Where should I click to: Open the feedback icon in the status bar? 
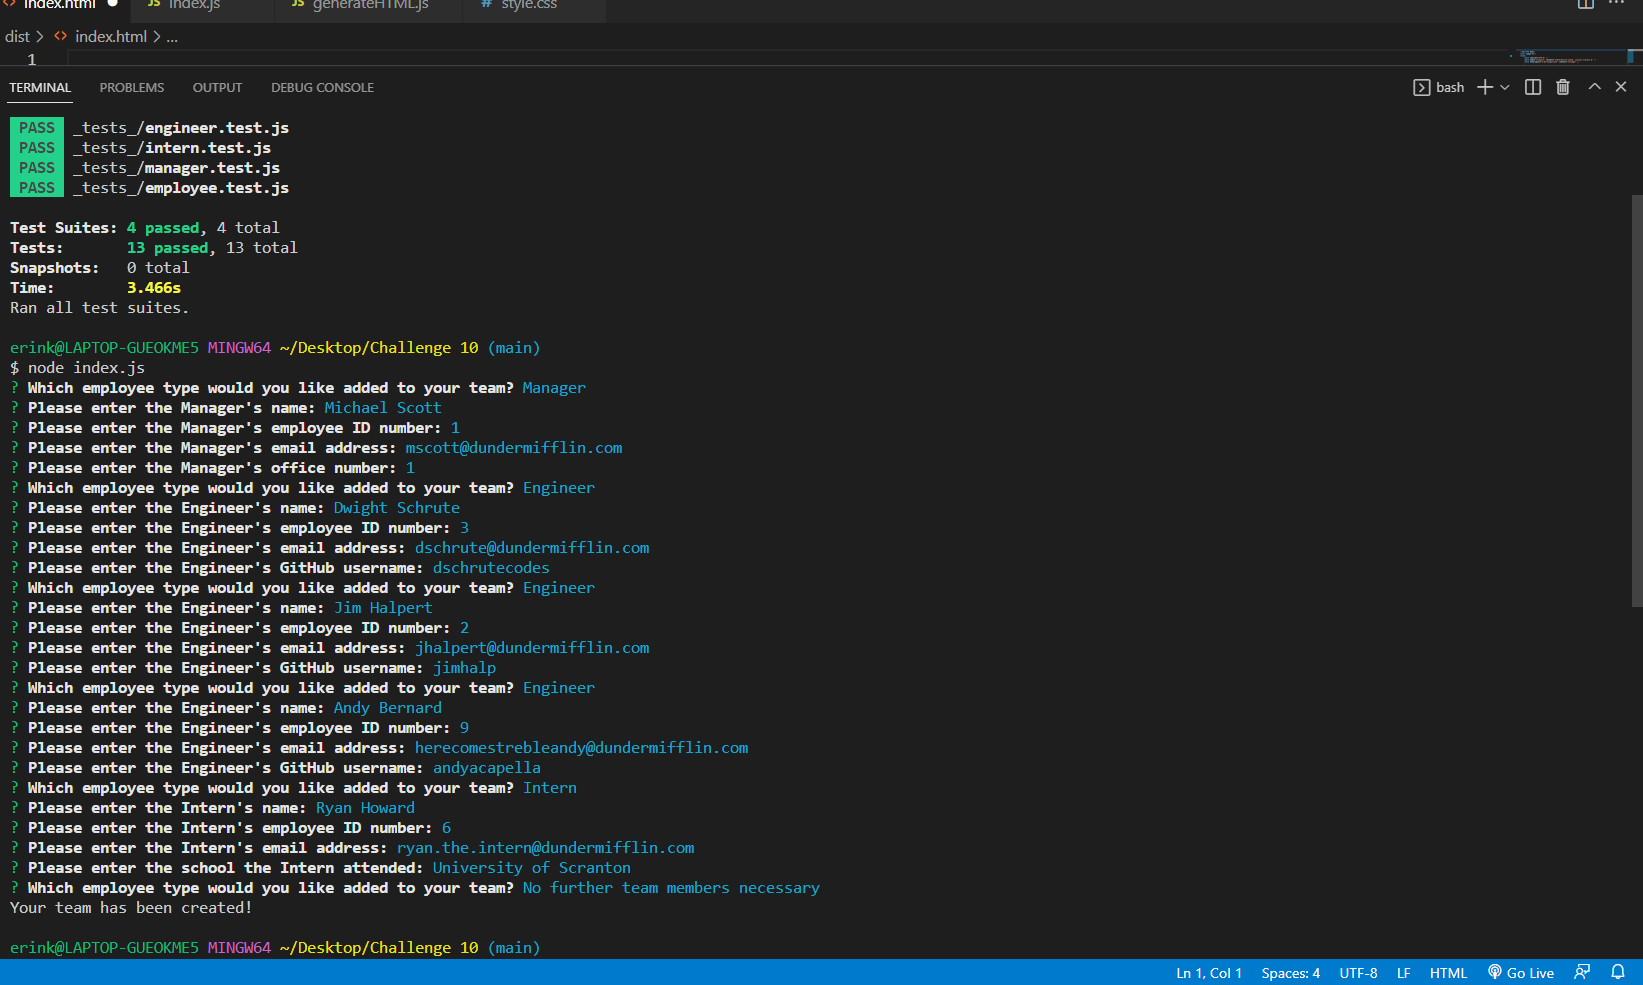point(1582,972)
